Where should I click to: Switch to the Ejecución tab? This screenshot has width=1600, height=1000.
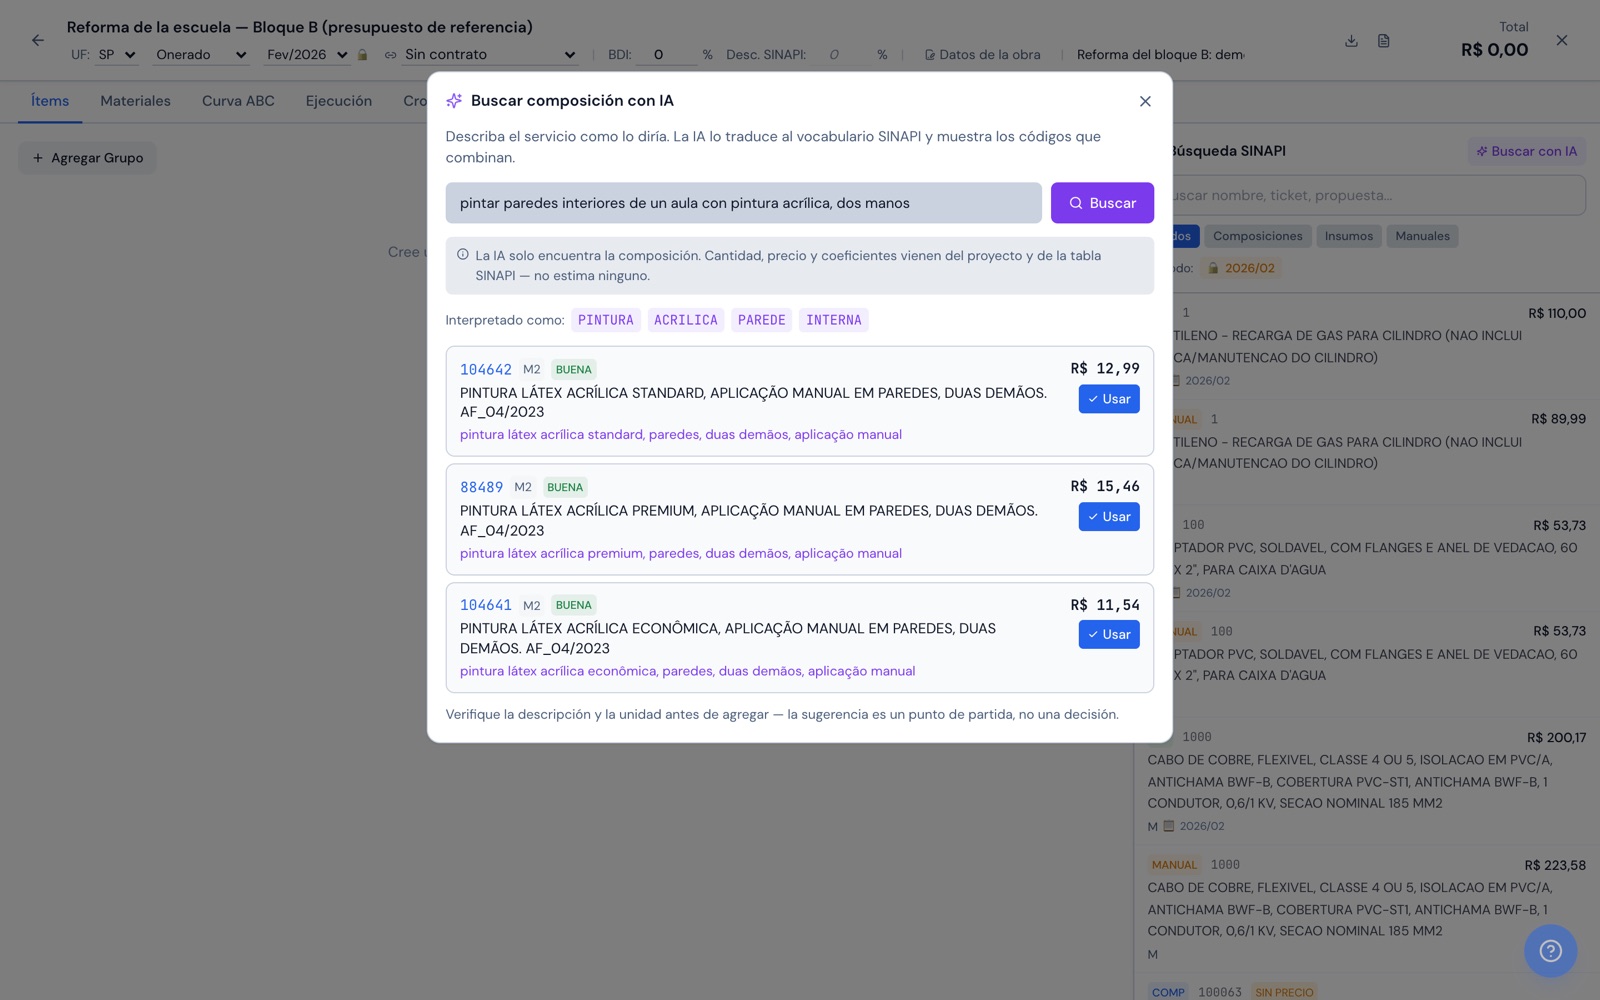click(339, 101)
